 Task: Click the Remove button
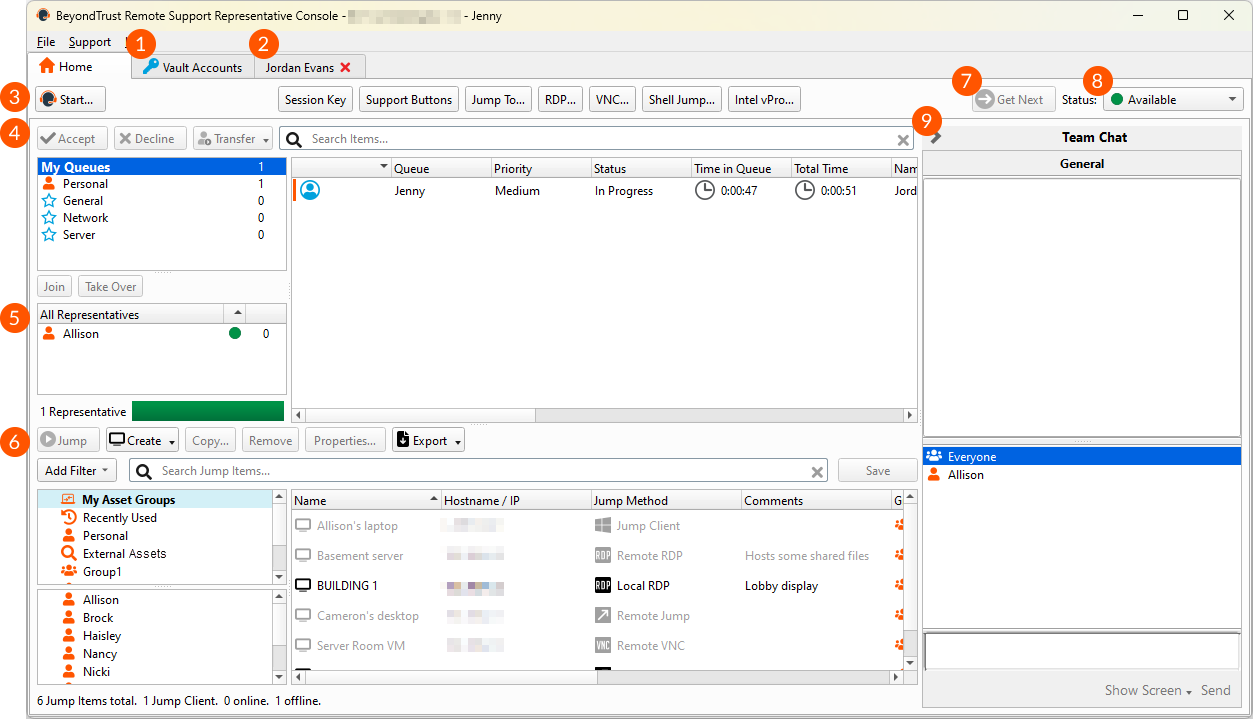[270, 440]
